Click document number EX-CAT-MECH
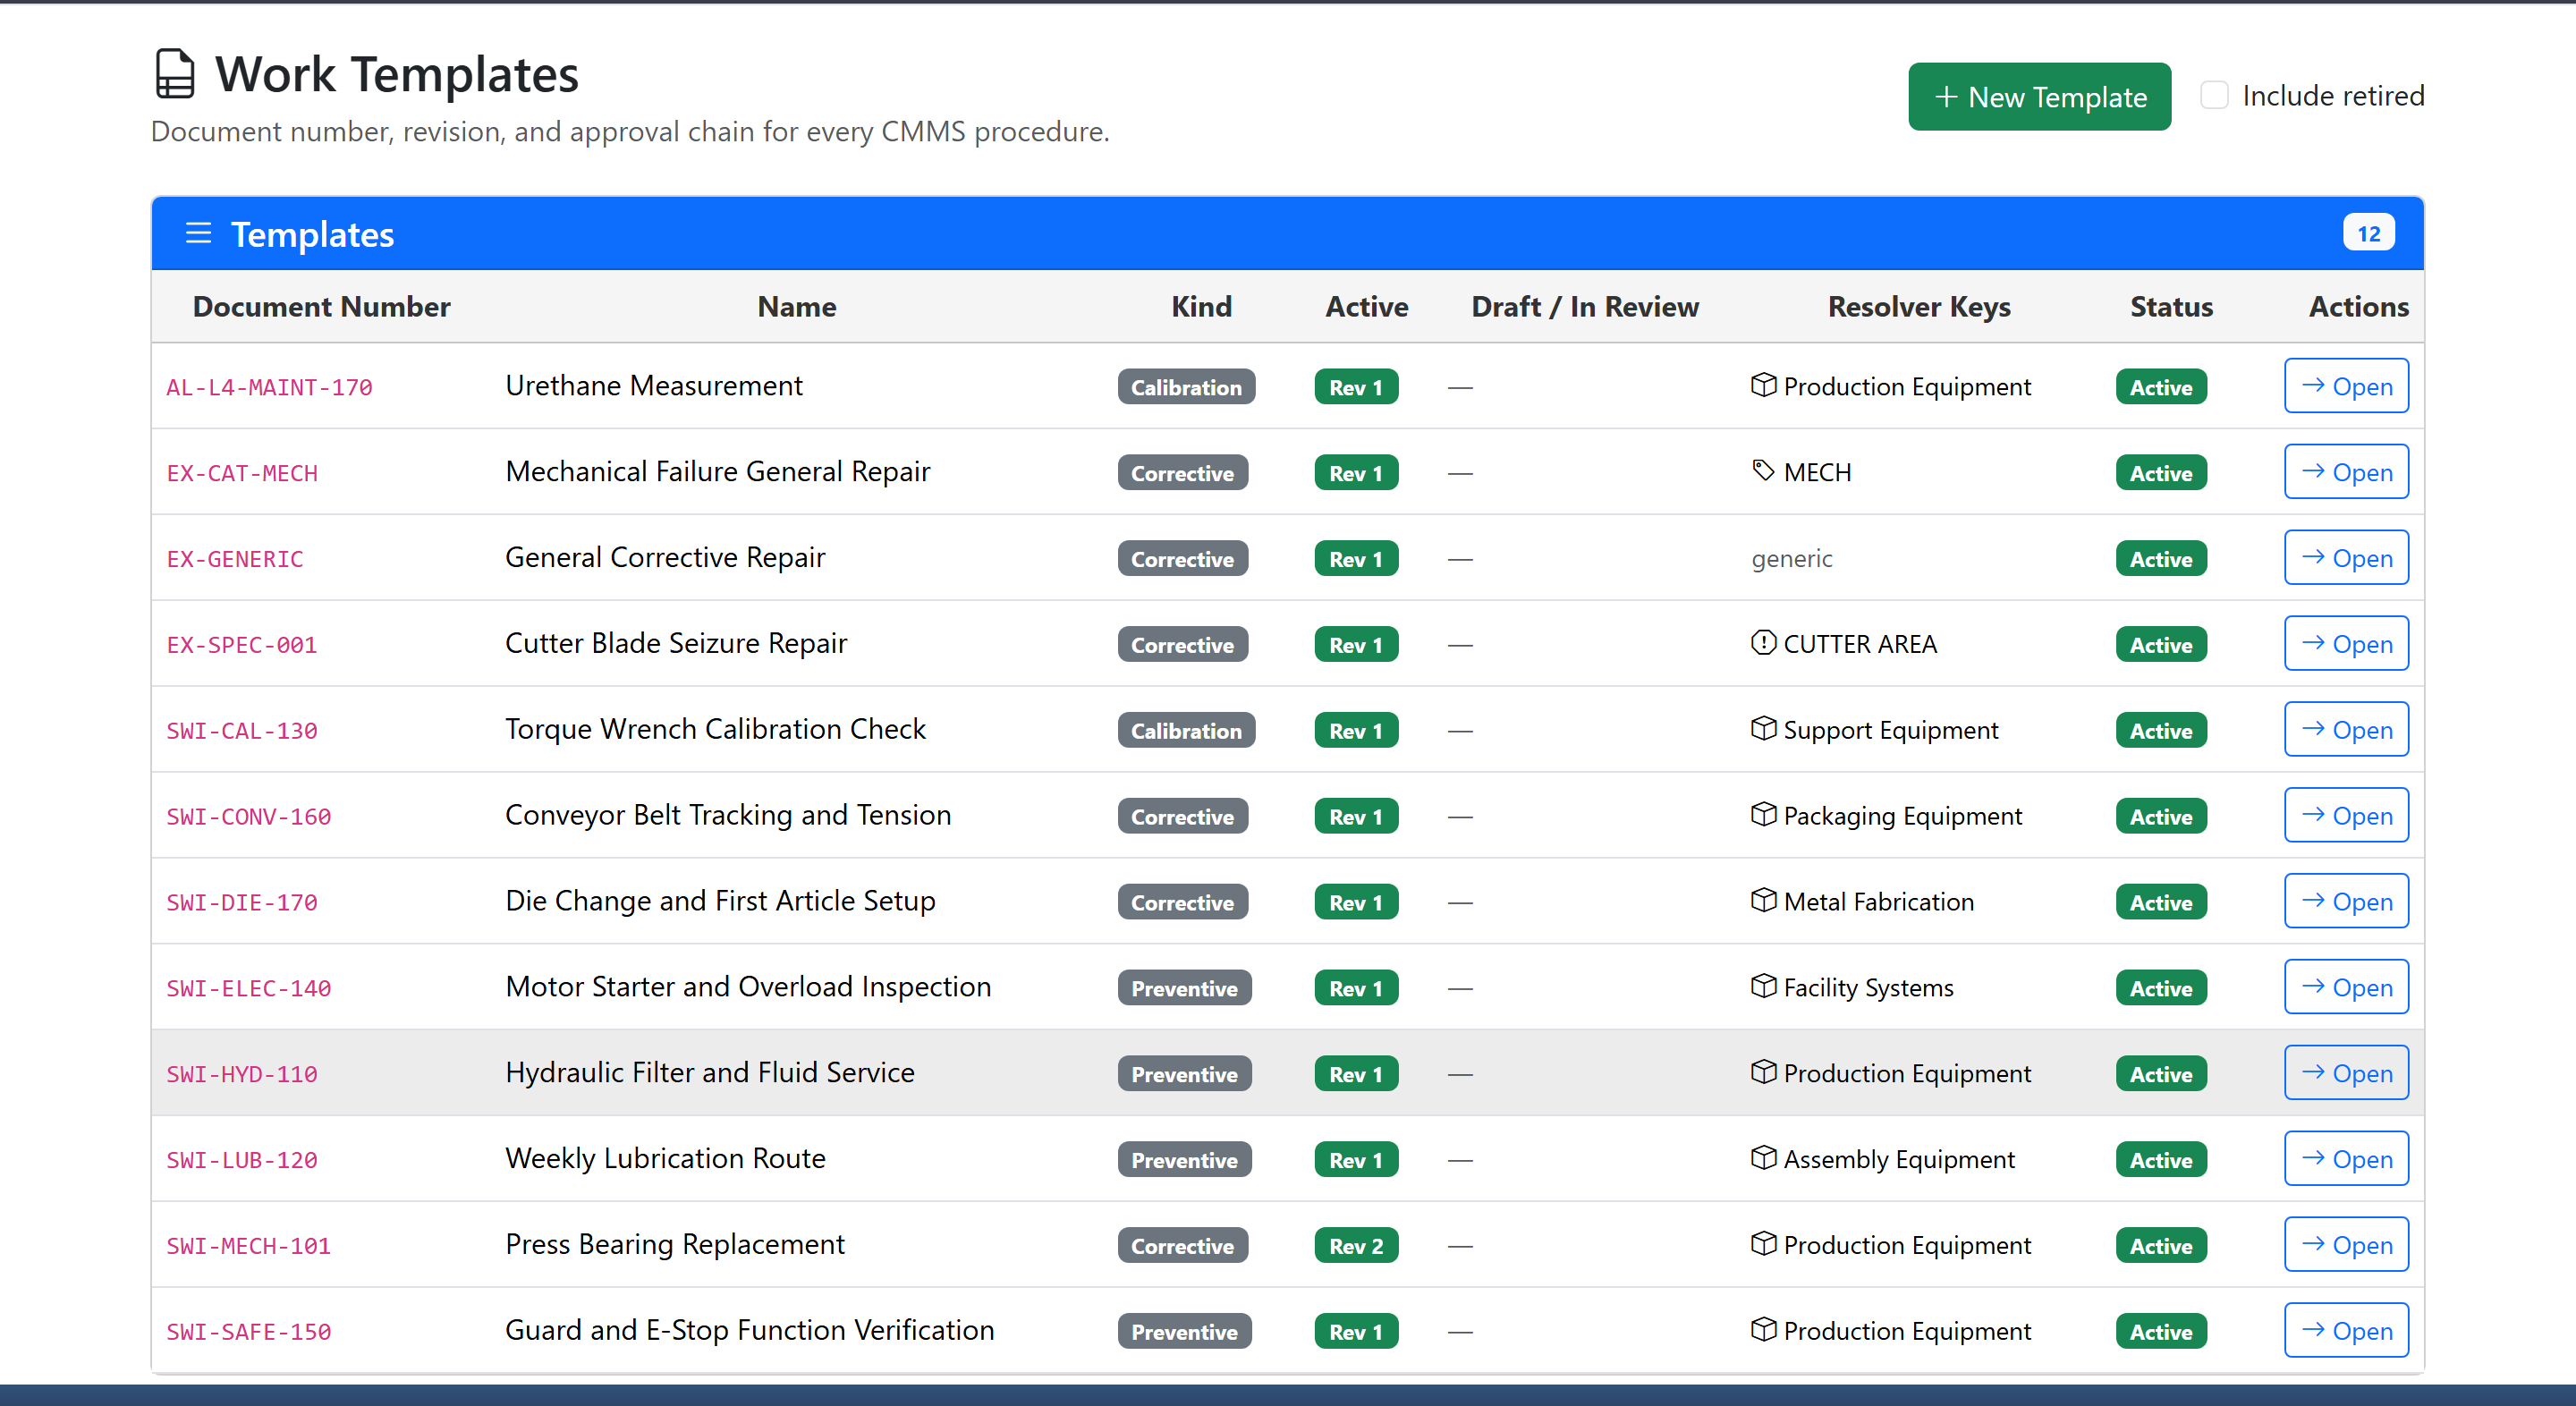Image resolution: width=2576 pixels, height=1406 pixels. pos(242,473)
